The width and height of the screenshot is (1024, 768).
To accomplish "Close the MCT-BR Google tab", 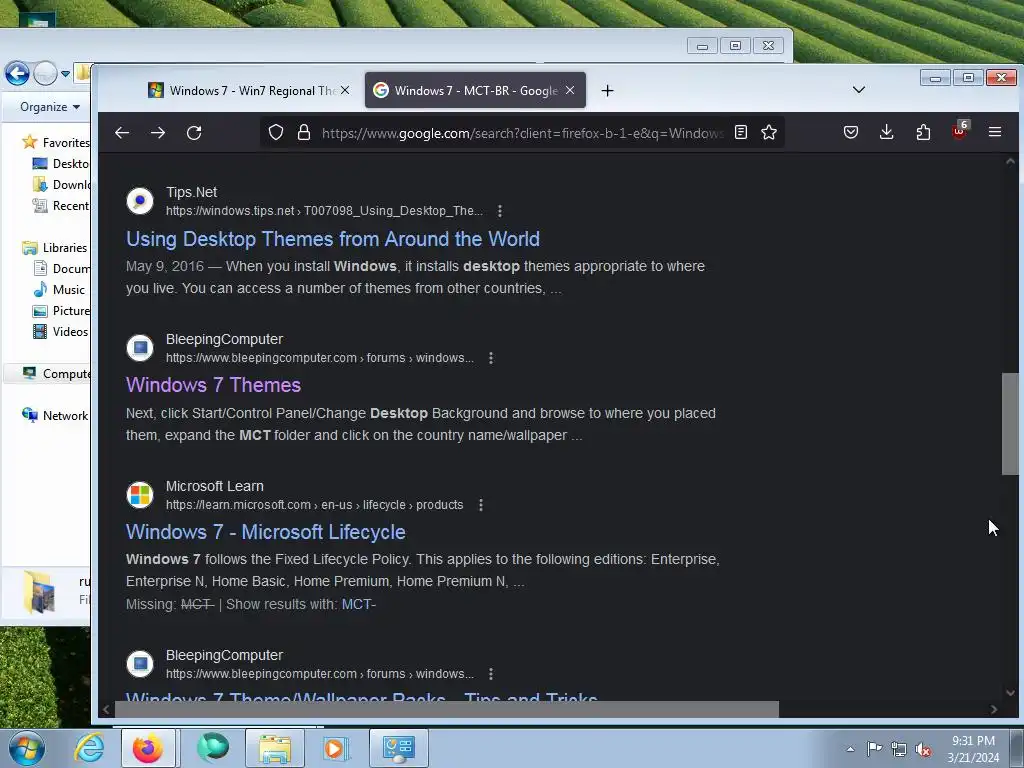I will click(x=569, y=90).
